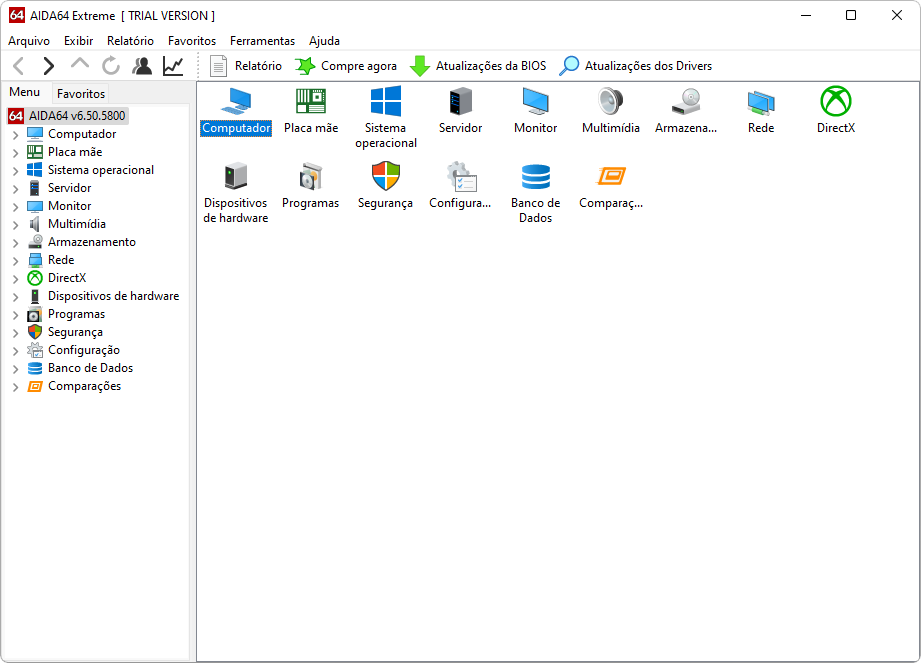Open the Multimídia speaker icon
This screenshot has height=663, width=921.
click(x=610, y=102)
